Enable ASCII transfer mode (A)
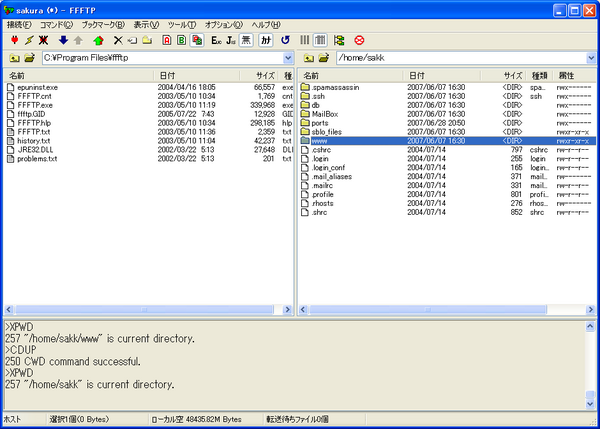This screenshot has width=600, height=429. coord(166,40)
